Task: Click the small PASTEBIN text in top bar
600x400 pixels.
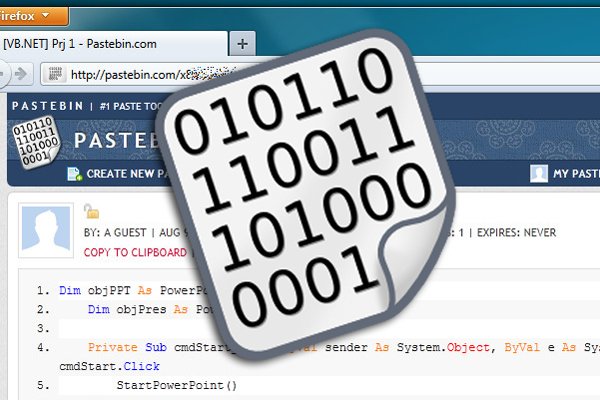Action: [x=45, y=105]
